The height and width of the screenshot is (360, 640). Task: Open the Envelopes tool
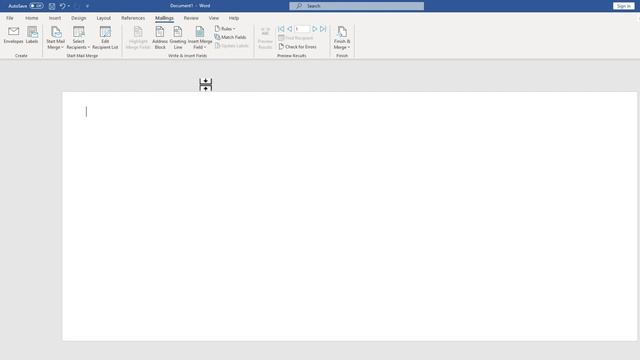point(13,36)
